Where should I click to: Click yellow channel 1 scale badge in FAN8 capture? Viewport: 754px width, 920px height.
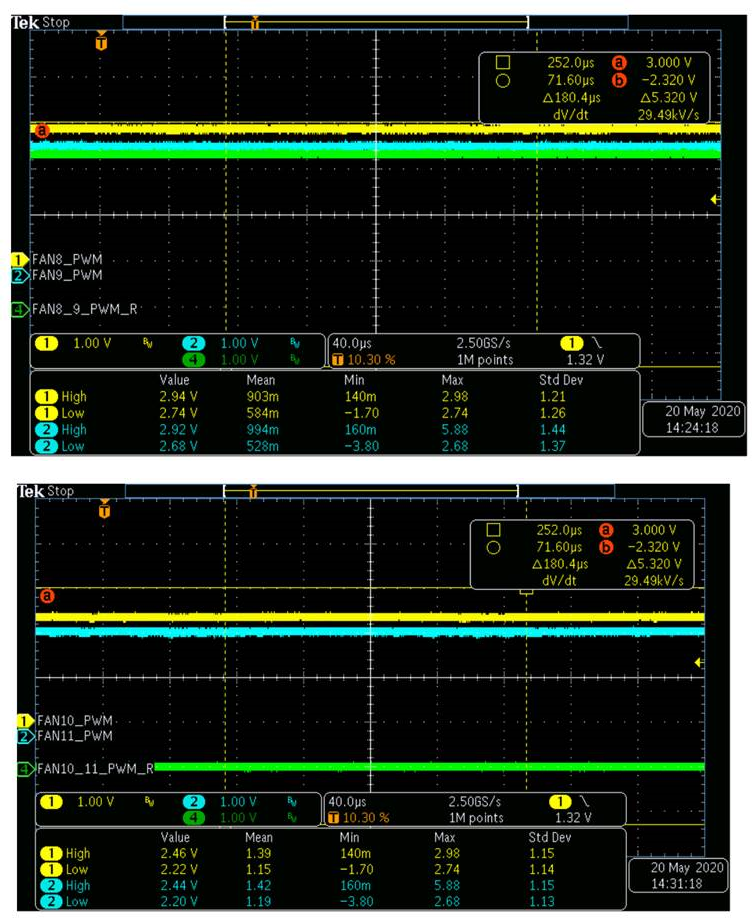(x=46, y=344)
